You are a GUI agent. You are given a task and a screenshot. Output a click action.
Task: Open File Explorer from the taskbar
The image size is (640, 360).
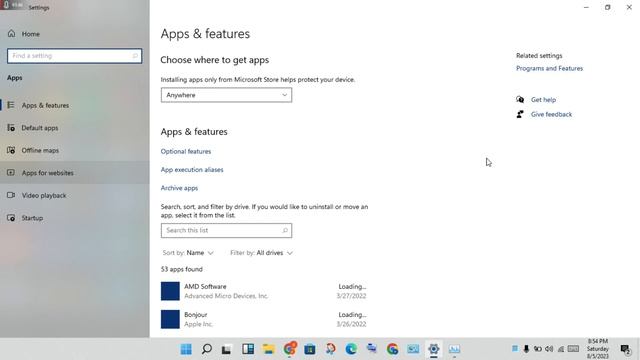268,349
